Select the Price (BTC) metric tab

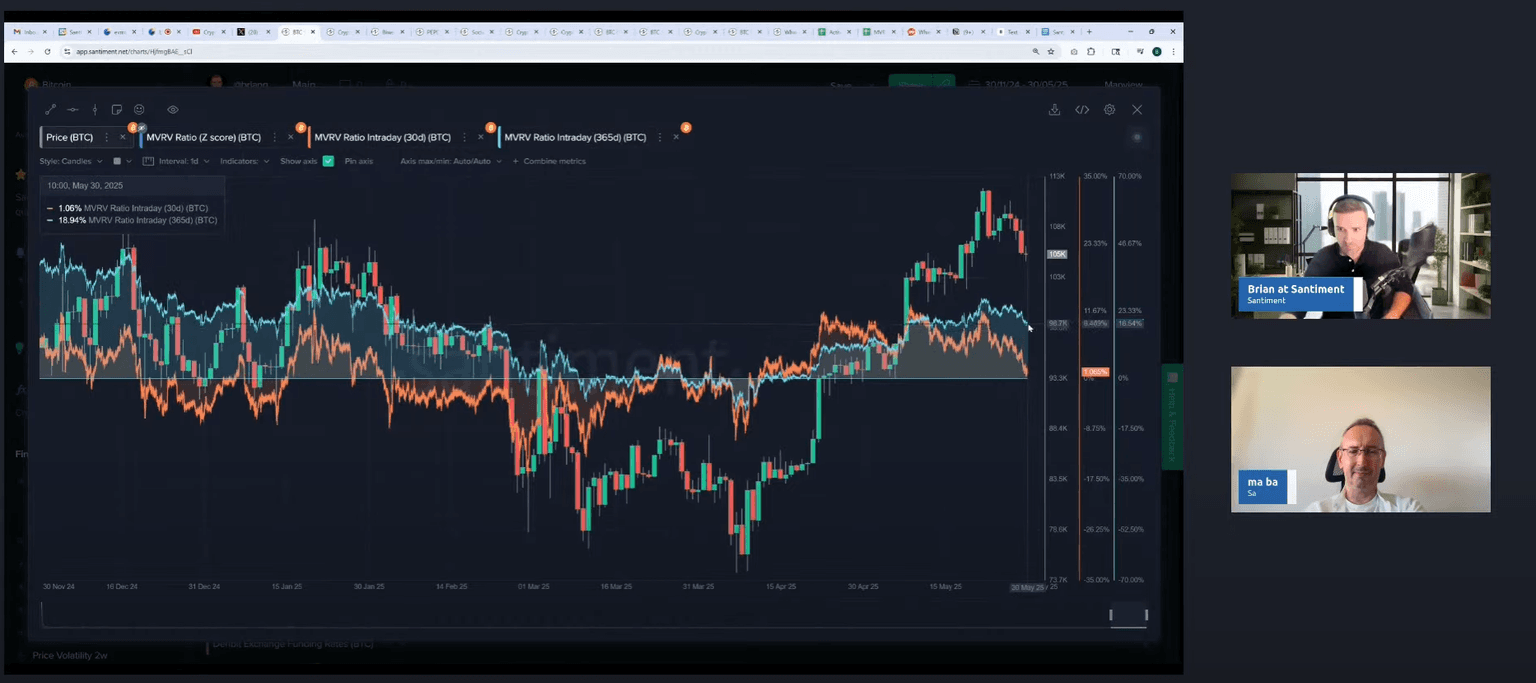click(x=69, y=137)
